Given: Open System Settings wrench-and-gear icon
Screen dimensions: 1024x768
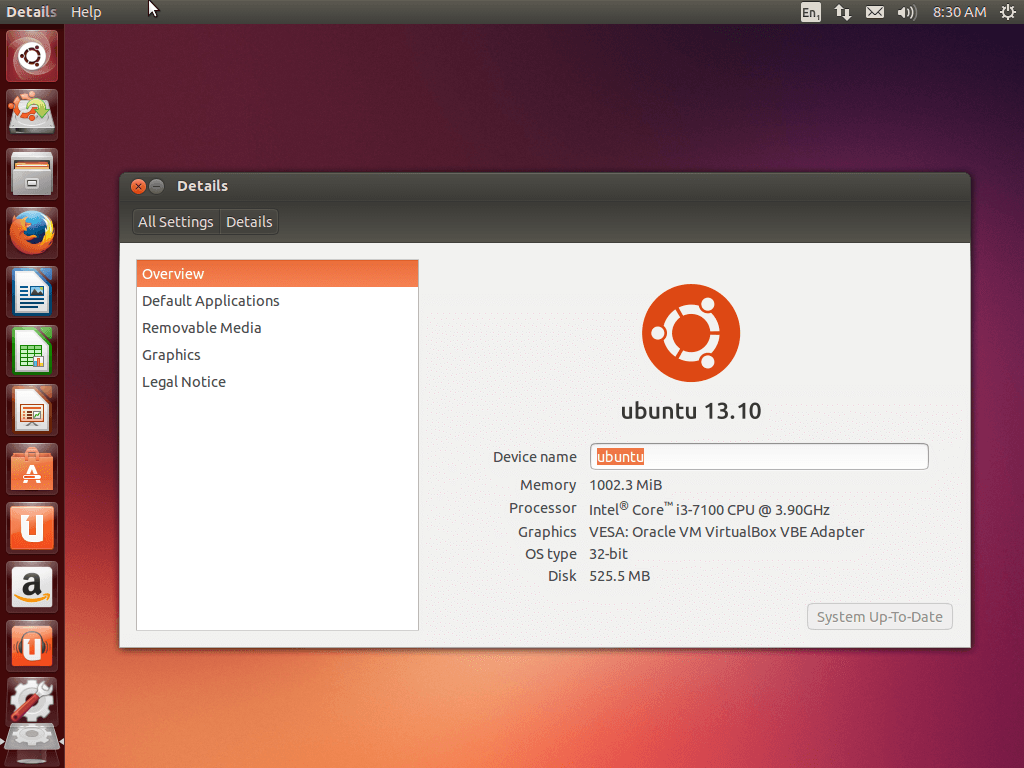Looking at the screenshot, I should tap(32, 702).
